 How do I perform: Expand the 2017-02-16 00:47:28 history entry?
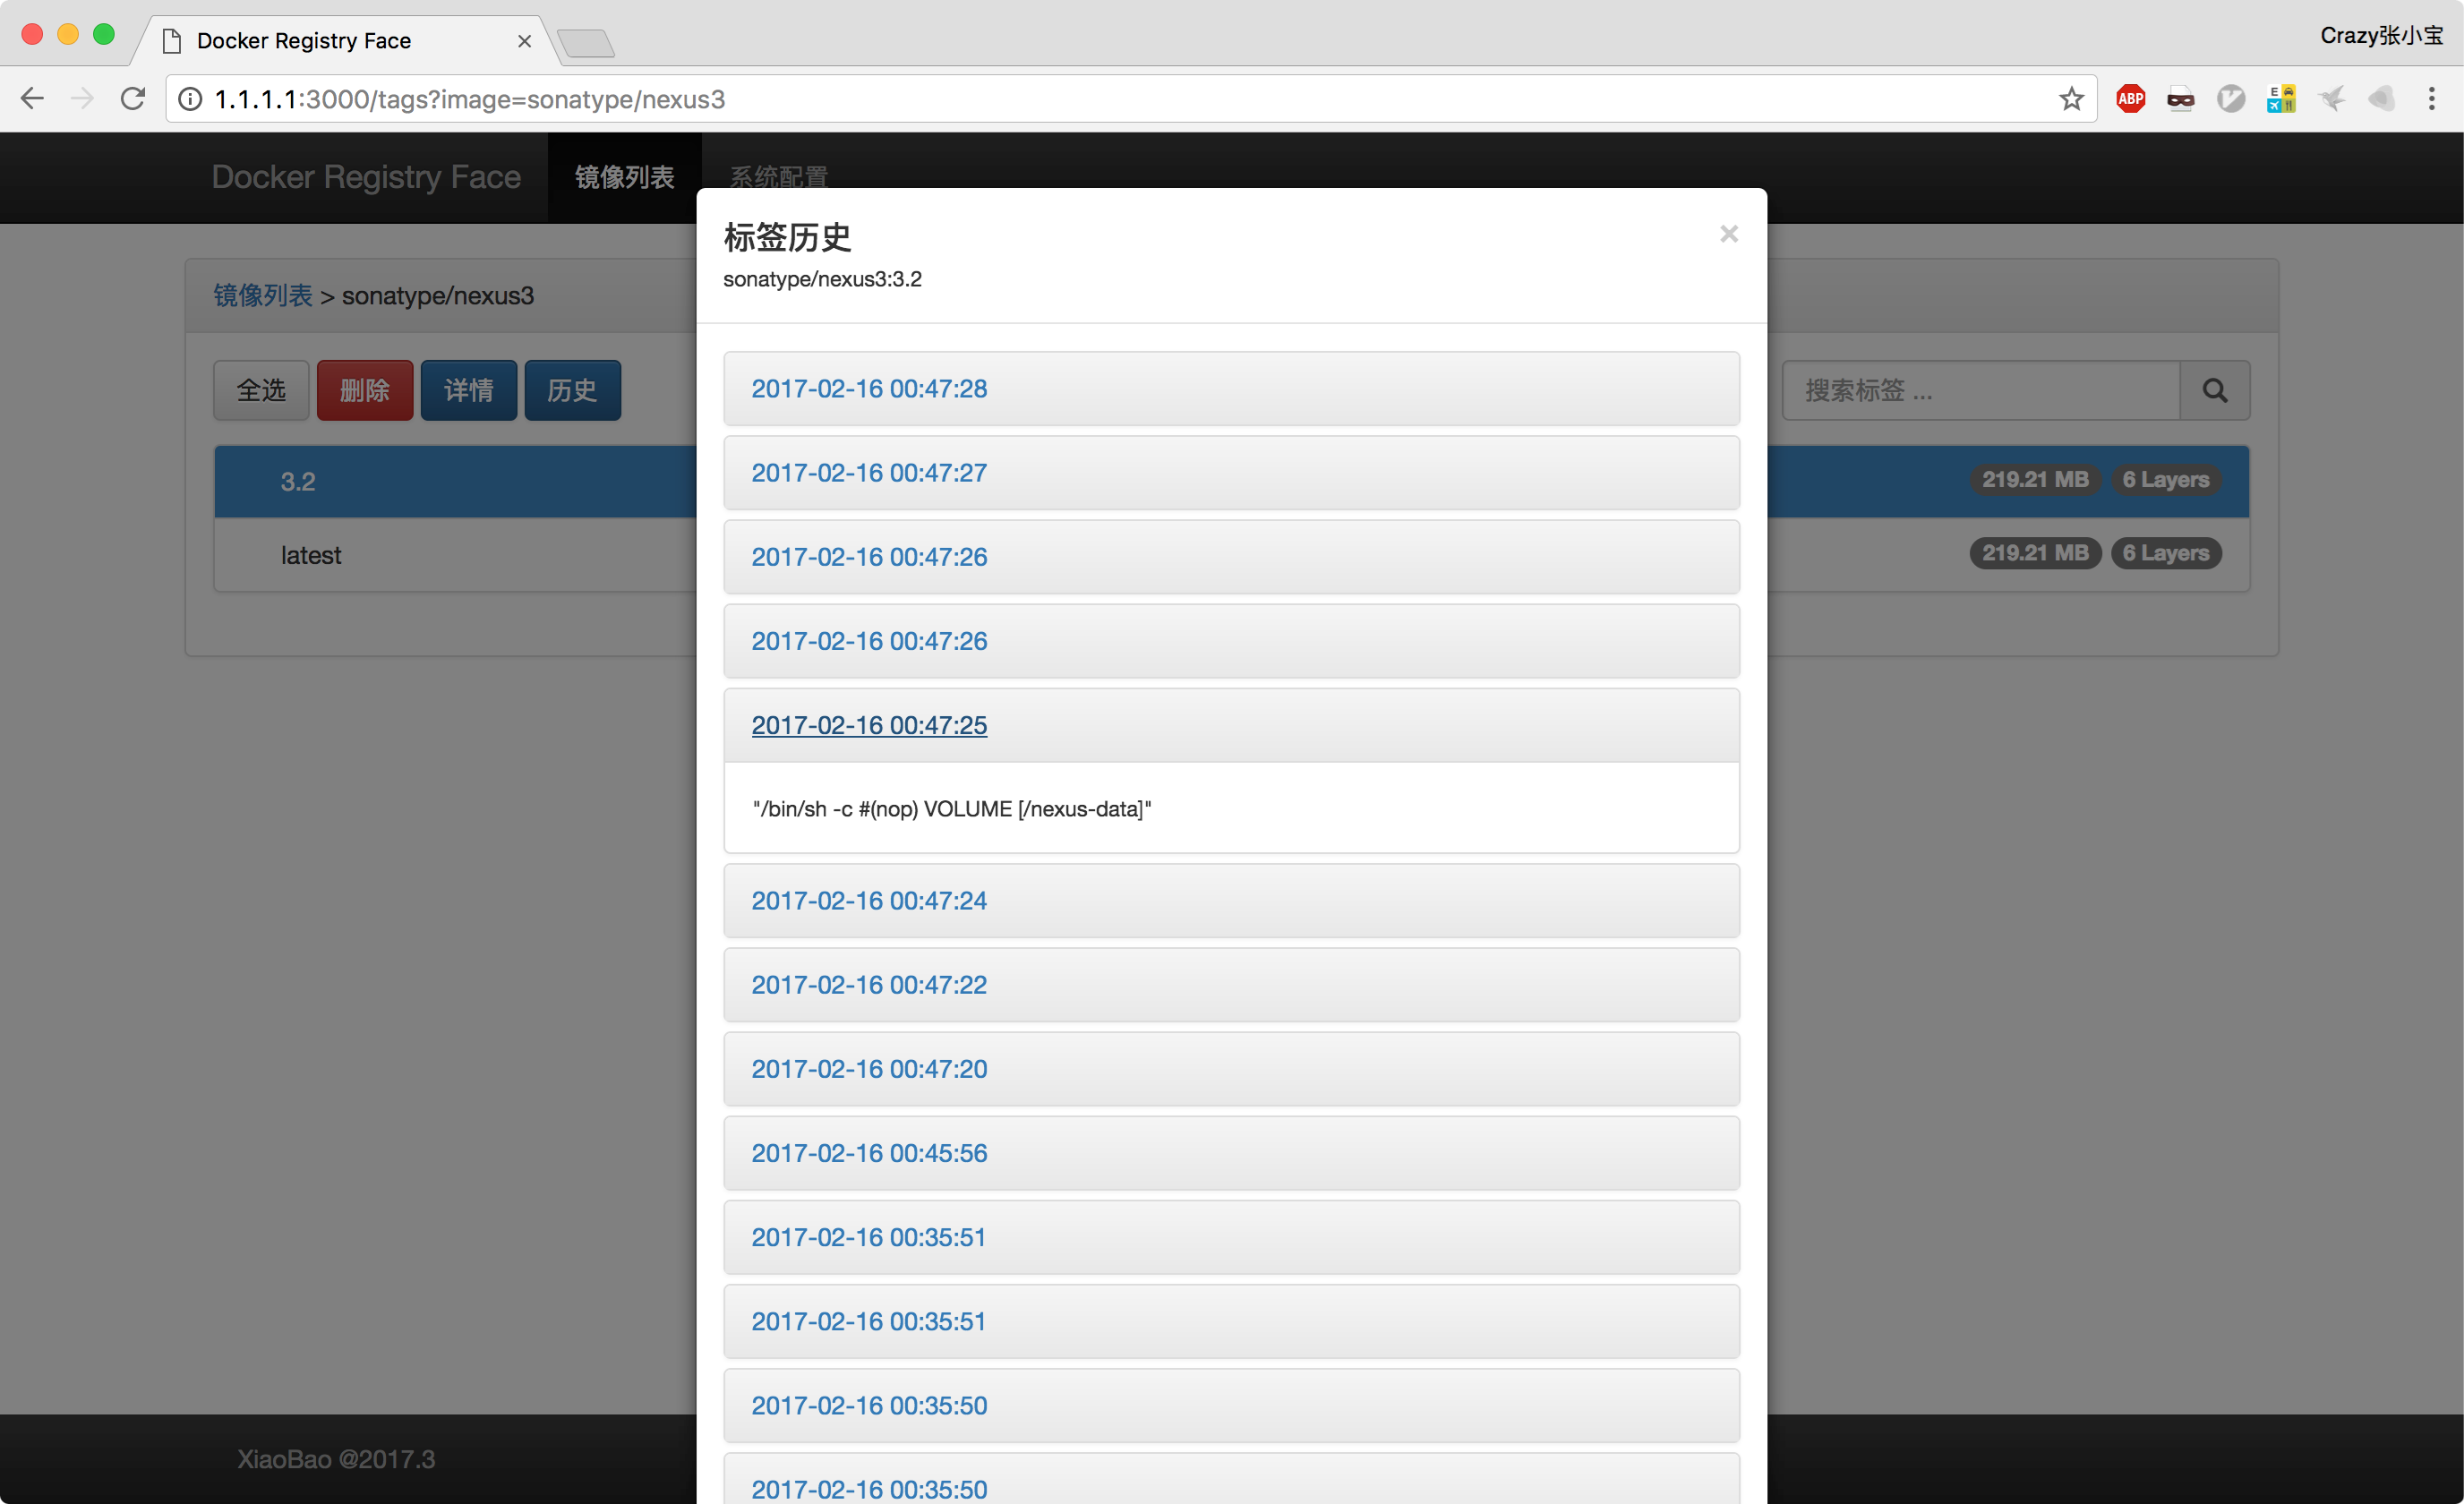pyautogui.click(x=868, y=389)
